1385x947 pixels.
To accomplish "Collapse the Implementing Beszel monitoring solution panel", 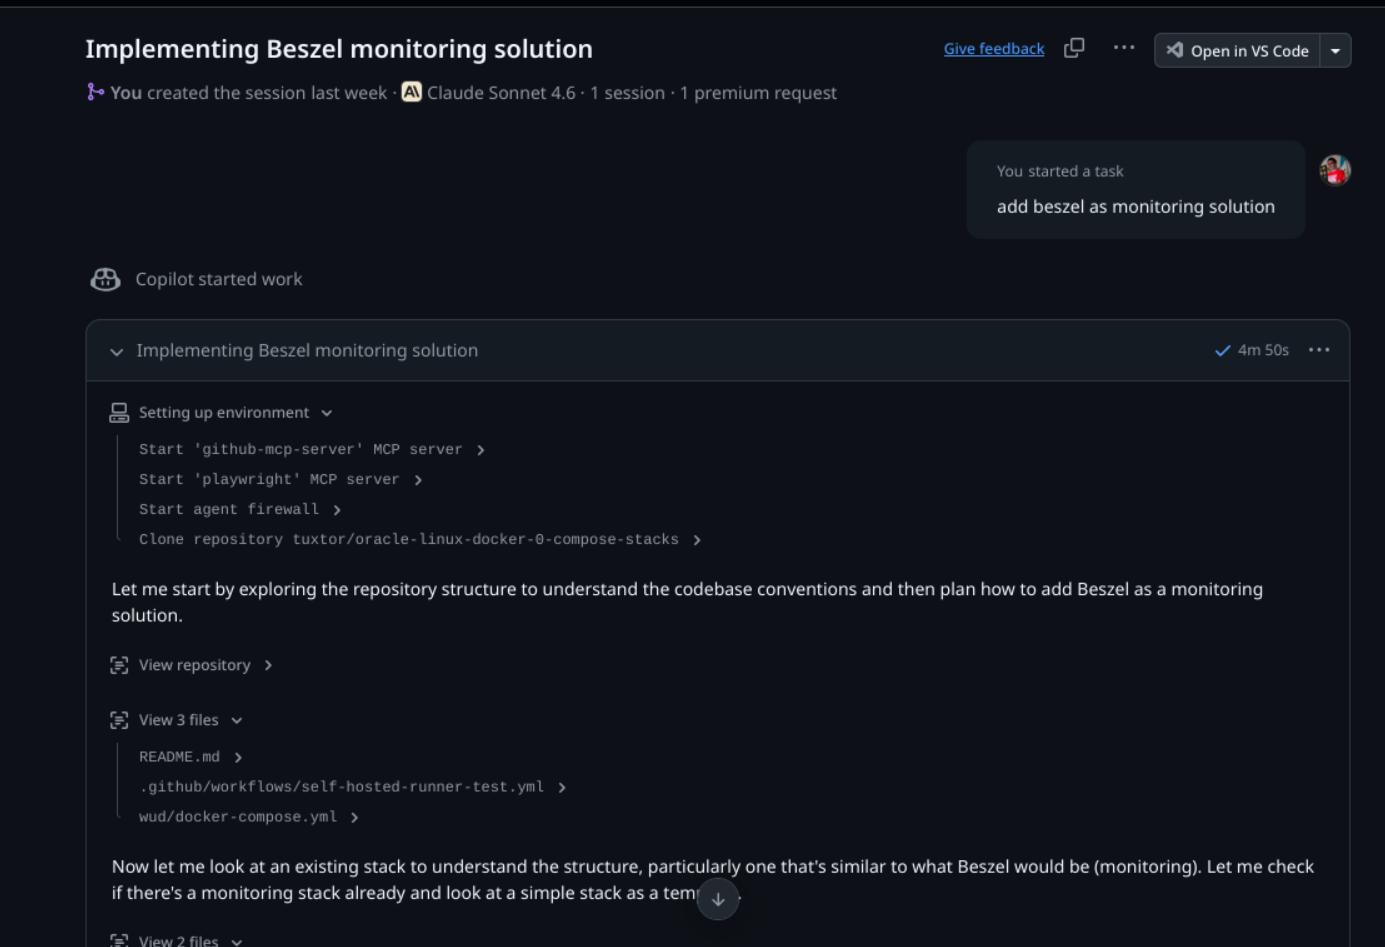I will point(117,352).
